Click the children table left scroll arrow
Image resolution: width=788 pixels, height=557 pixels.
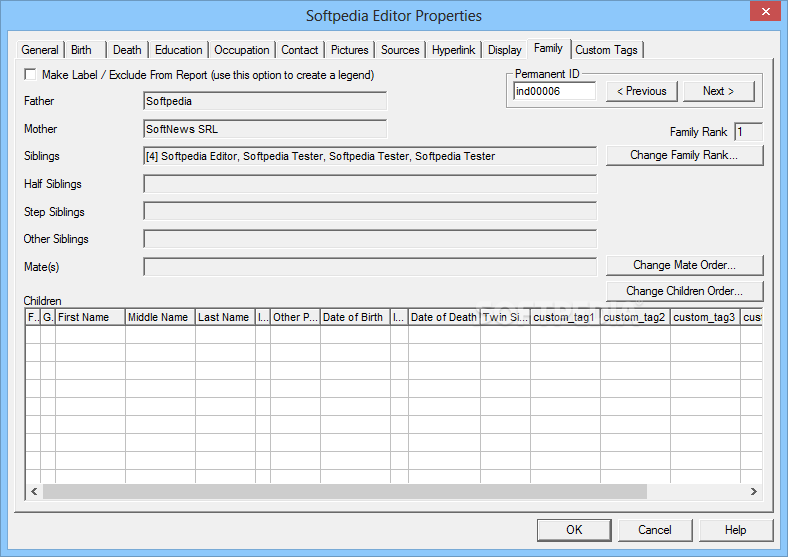pos(34,492)
